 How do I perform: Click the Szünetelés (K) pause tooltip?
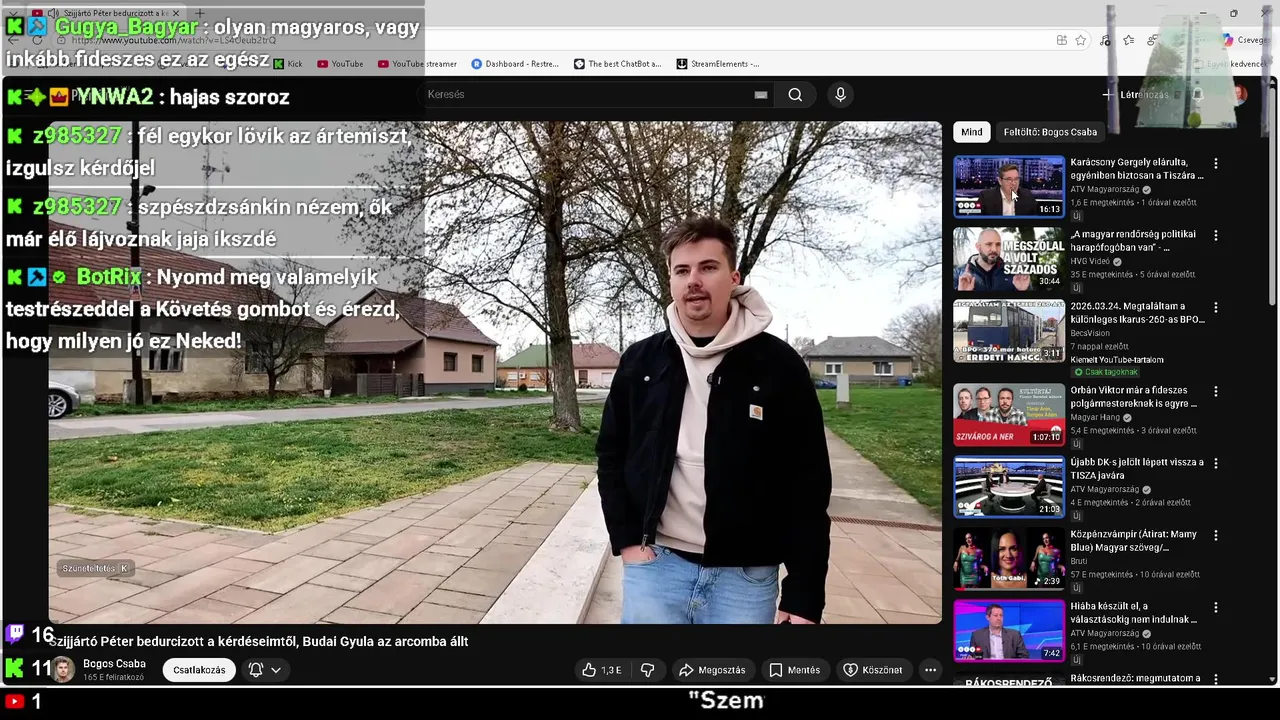95,568
